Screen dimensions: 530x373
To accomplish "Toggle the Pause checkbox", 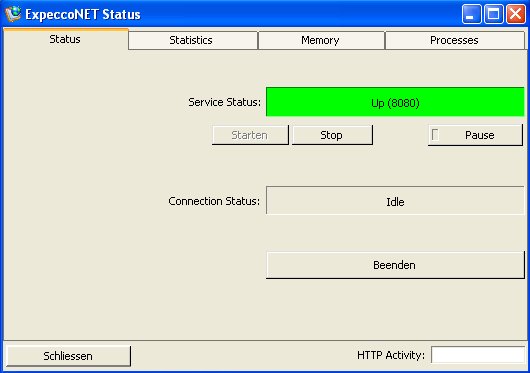I will 435,135.
